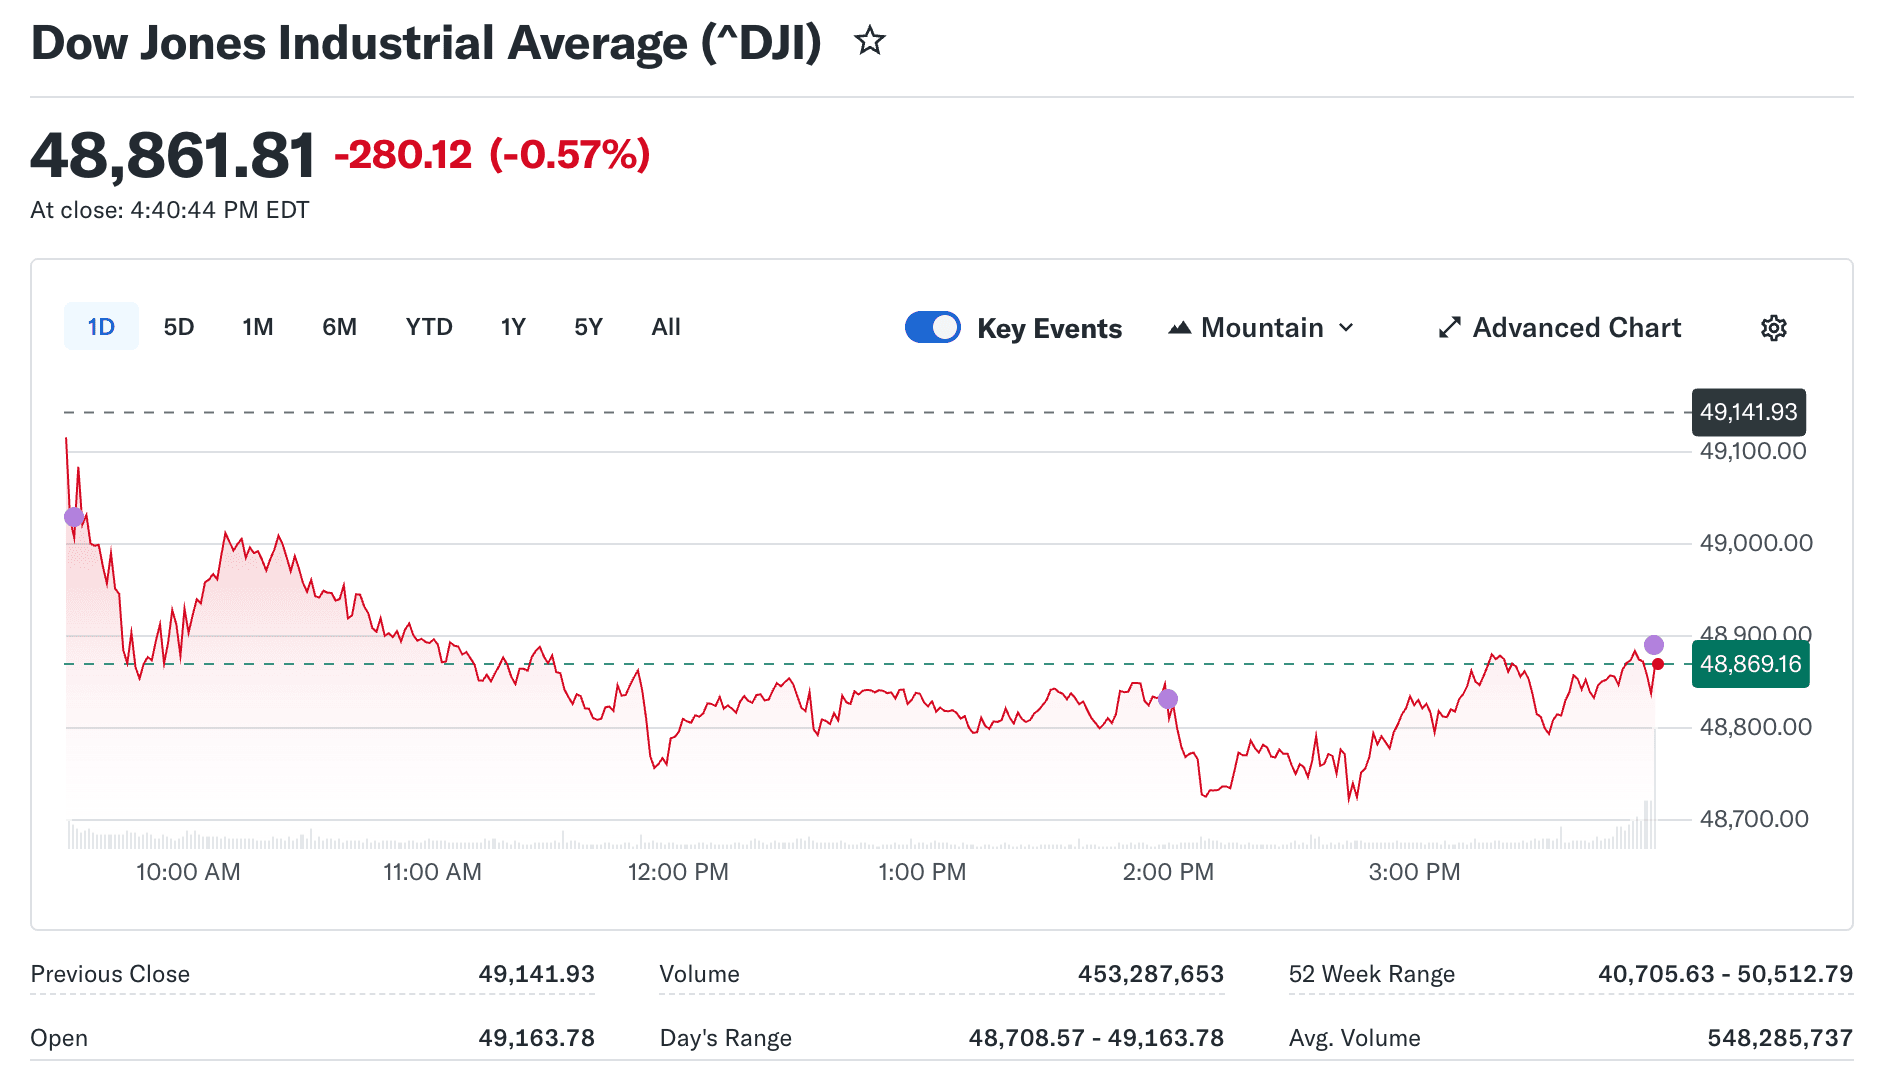Click the 48,800.00 price axis label
This screenshot has width=1878, height=1080.
(x=1756, y=727)
